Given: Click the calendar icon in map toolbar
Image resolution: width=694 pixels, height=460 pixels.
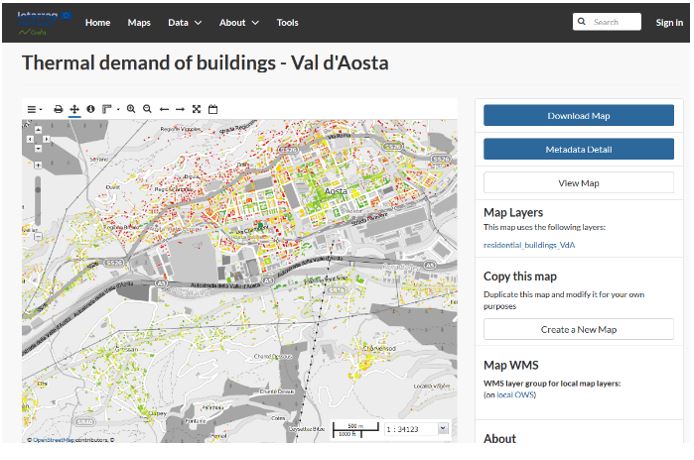Looking at the screenshot, I should pos(213,108).
